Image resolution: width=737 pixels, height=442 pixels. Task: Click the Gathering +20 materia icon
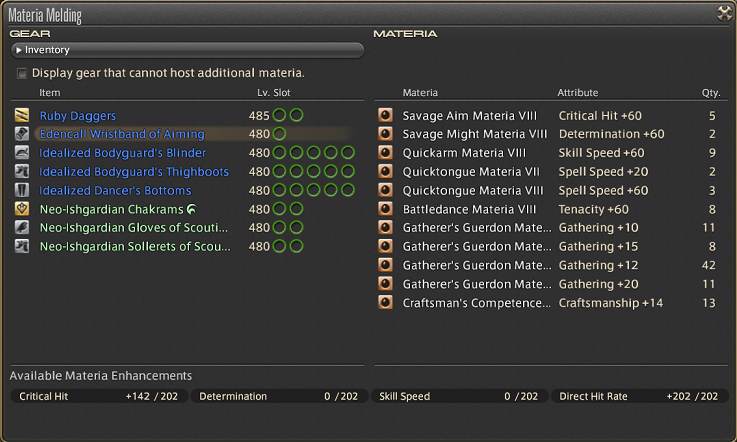click(385, 284)
